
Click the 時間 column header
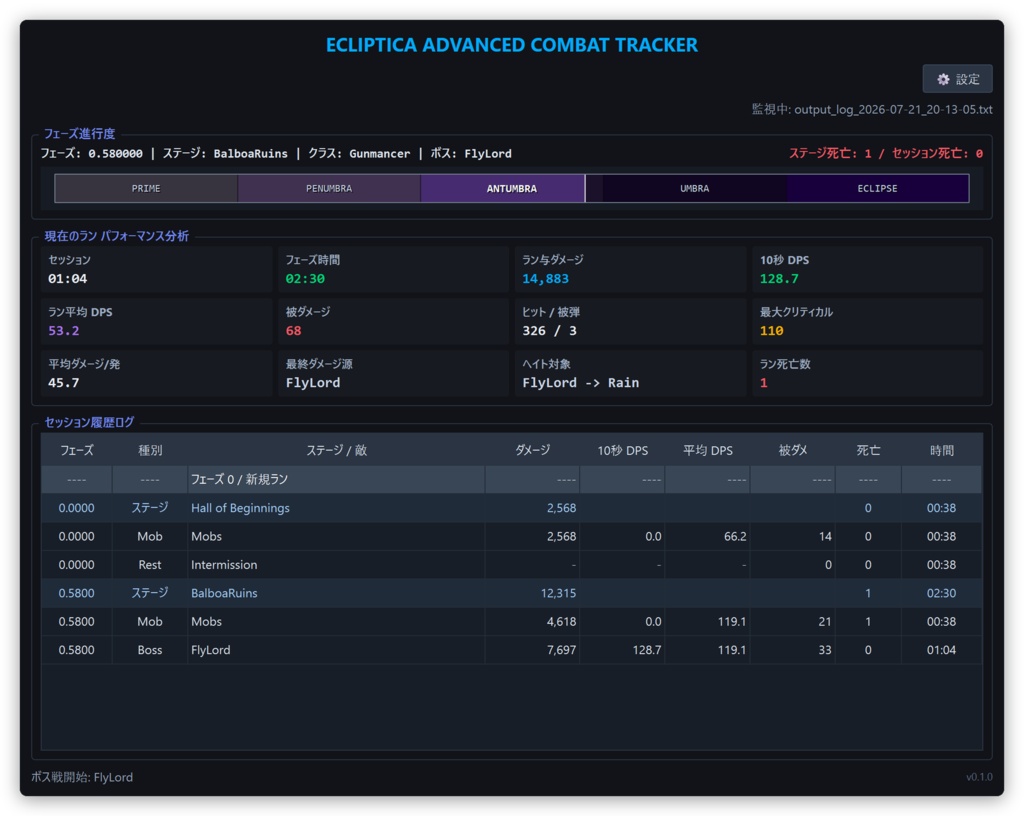[x=942, y=450]
